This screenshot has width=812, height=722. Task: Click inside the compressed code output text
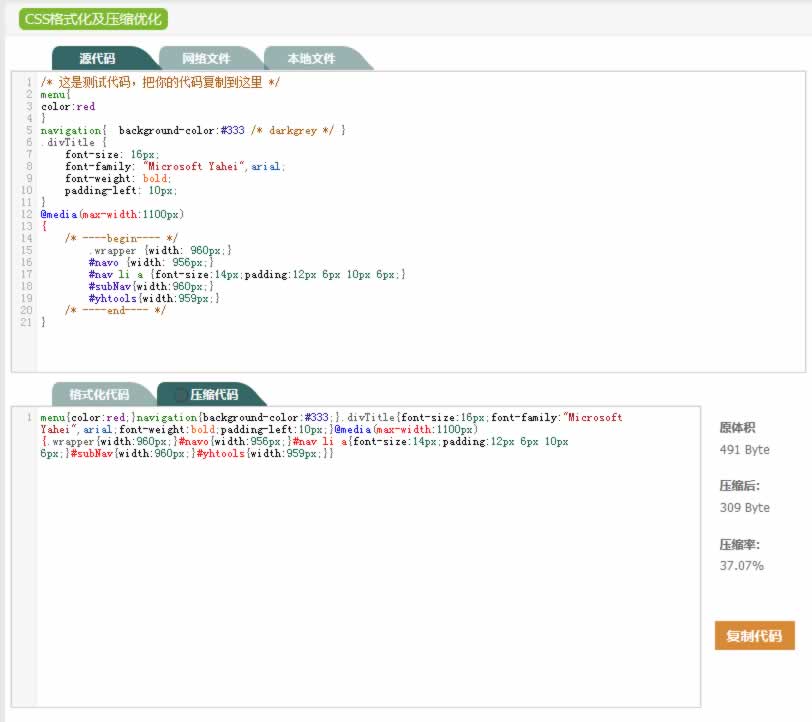point(300,435)
